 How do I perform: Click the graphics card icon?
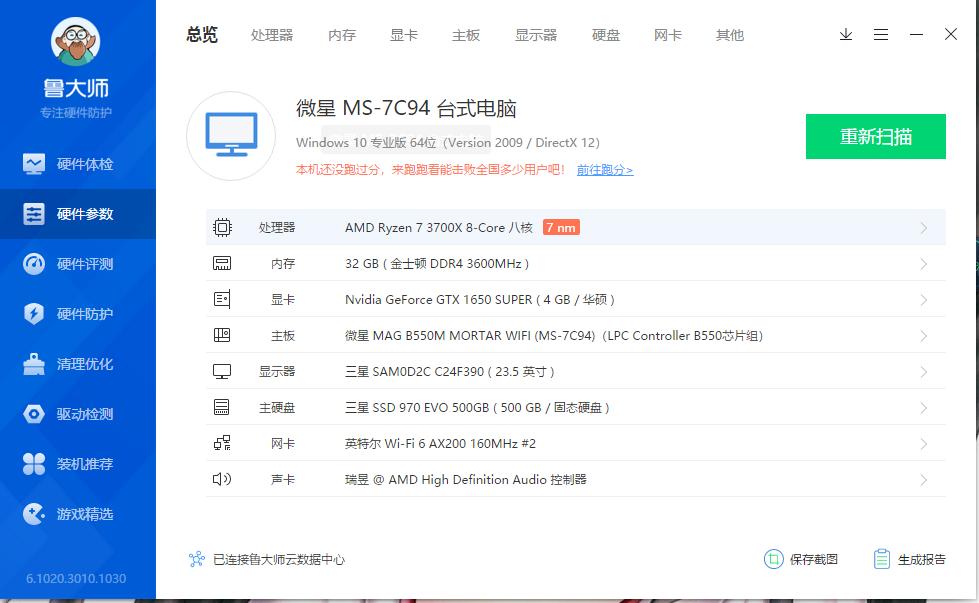[x=222, y=300]
